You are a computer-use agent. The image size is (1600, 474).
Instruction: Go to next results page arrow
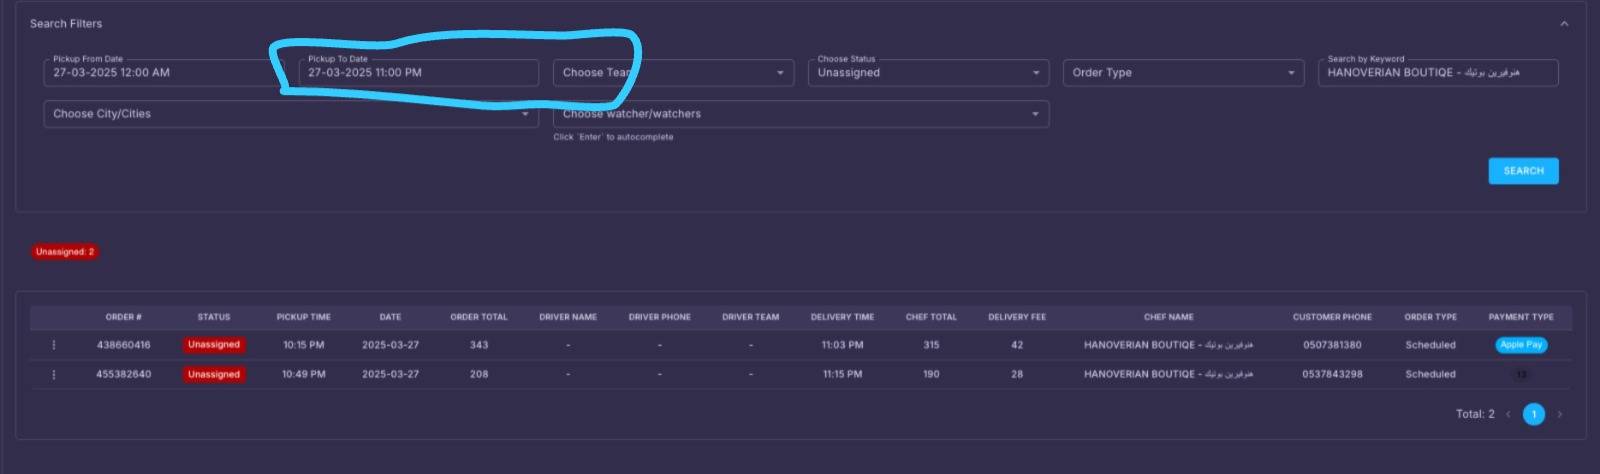pos(1559,414)
